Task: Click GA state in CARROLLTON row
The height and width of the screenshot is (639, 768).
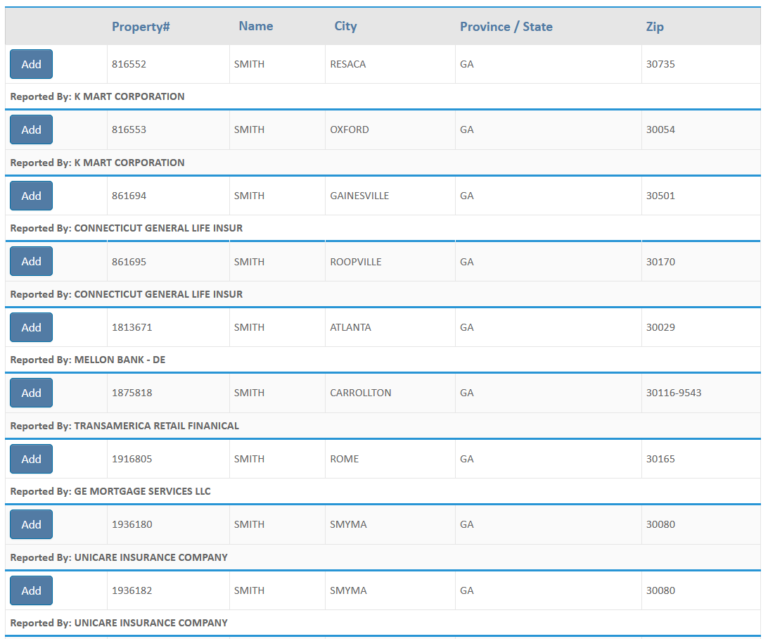Action: point(466,393)
